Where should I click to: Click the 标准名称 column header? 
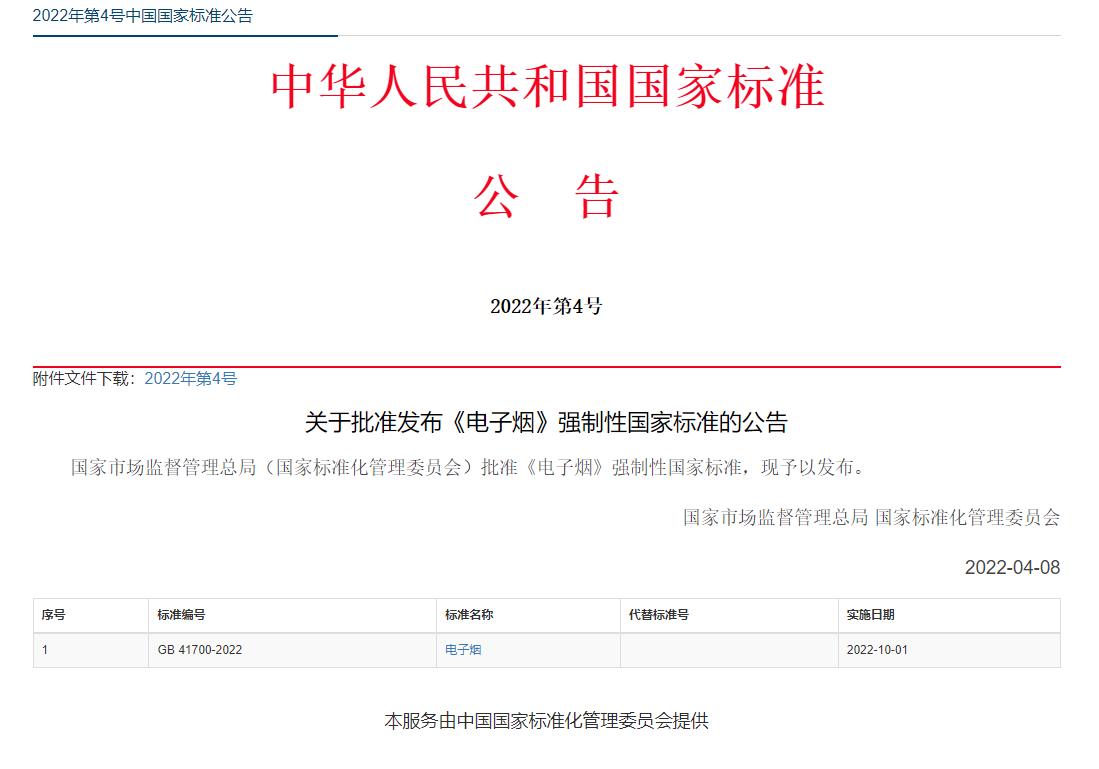469,615
